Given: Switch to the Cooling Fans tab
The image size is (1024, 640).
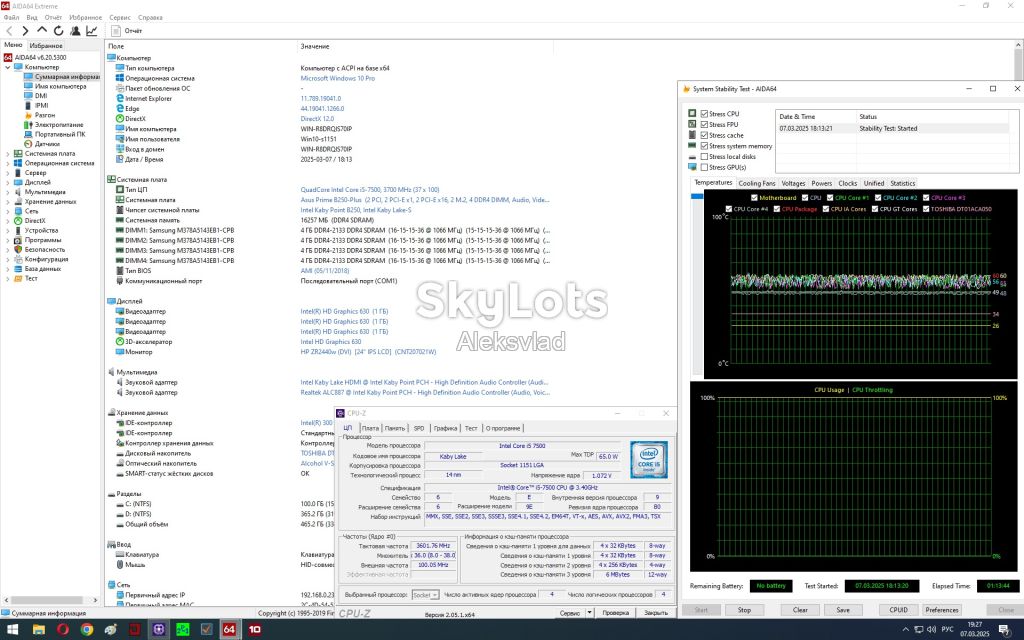Looking at the screenshot, I should [x=757, y=184].
